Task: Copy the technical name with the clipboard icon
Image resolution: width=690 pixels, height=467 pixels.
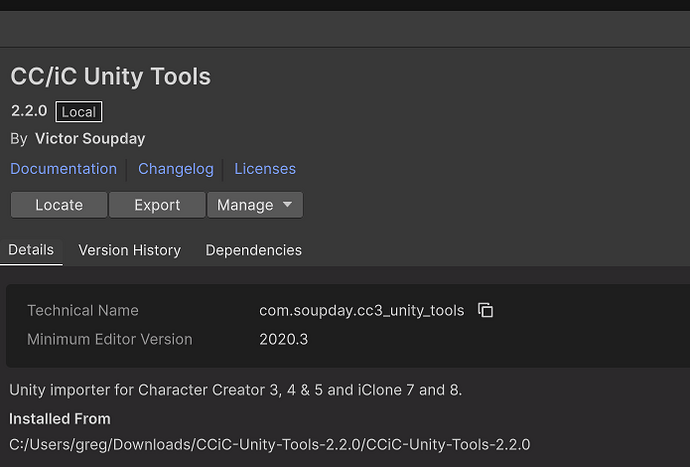Action: [485, 310]
